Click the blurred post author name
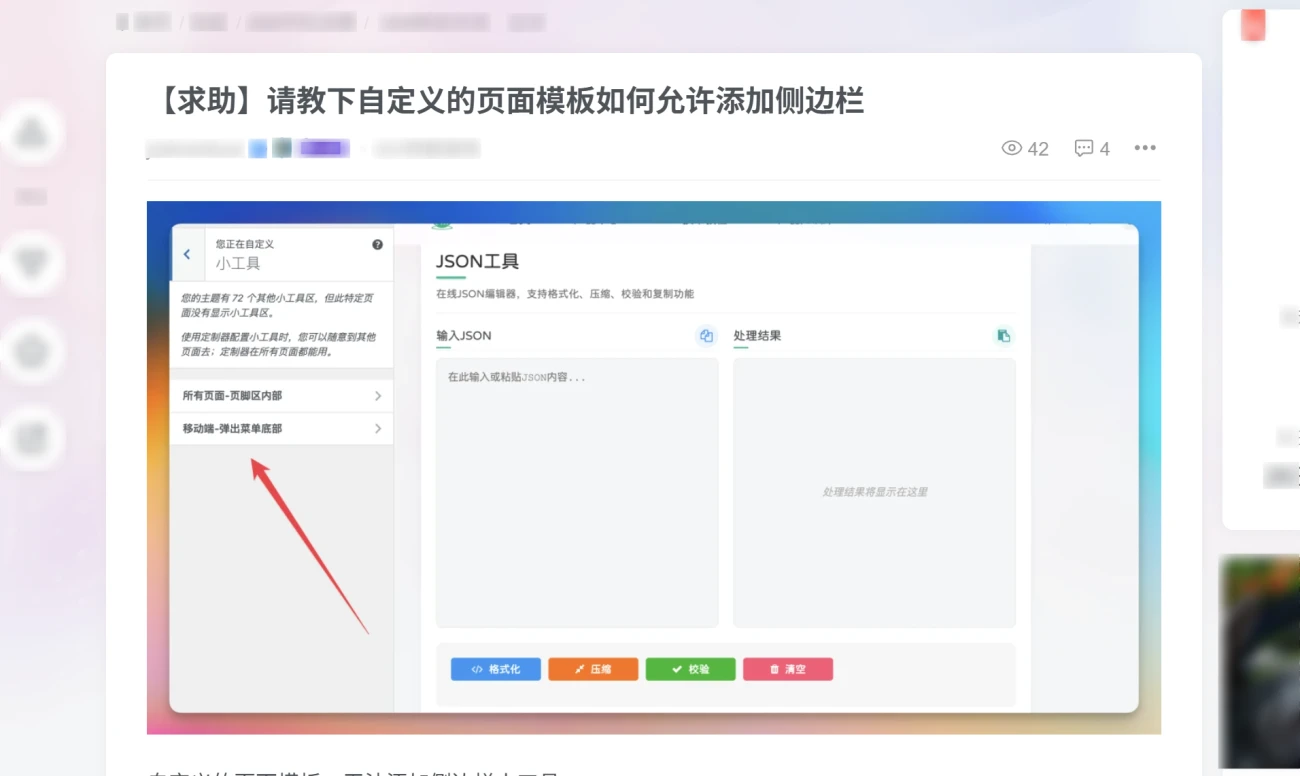 195,149
